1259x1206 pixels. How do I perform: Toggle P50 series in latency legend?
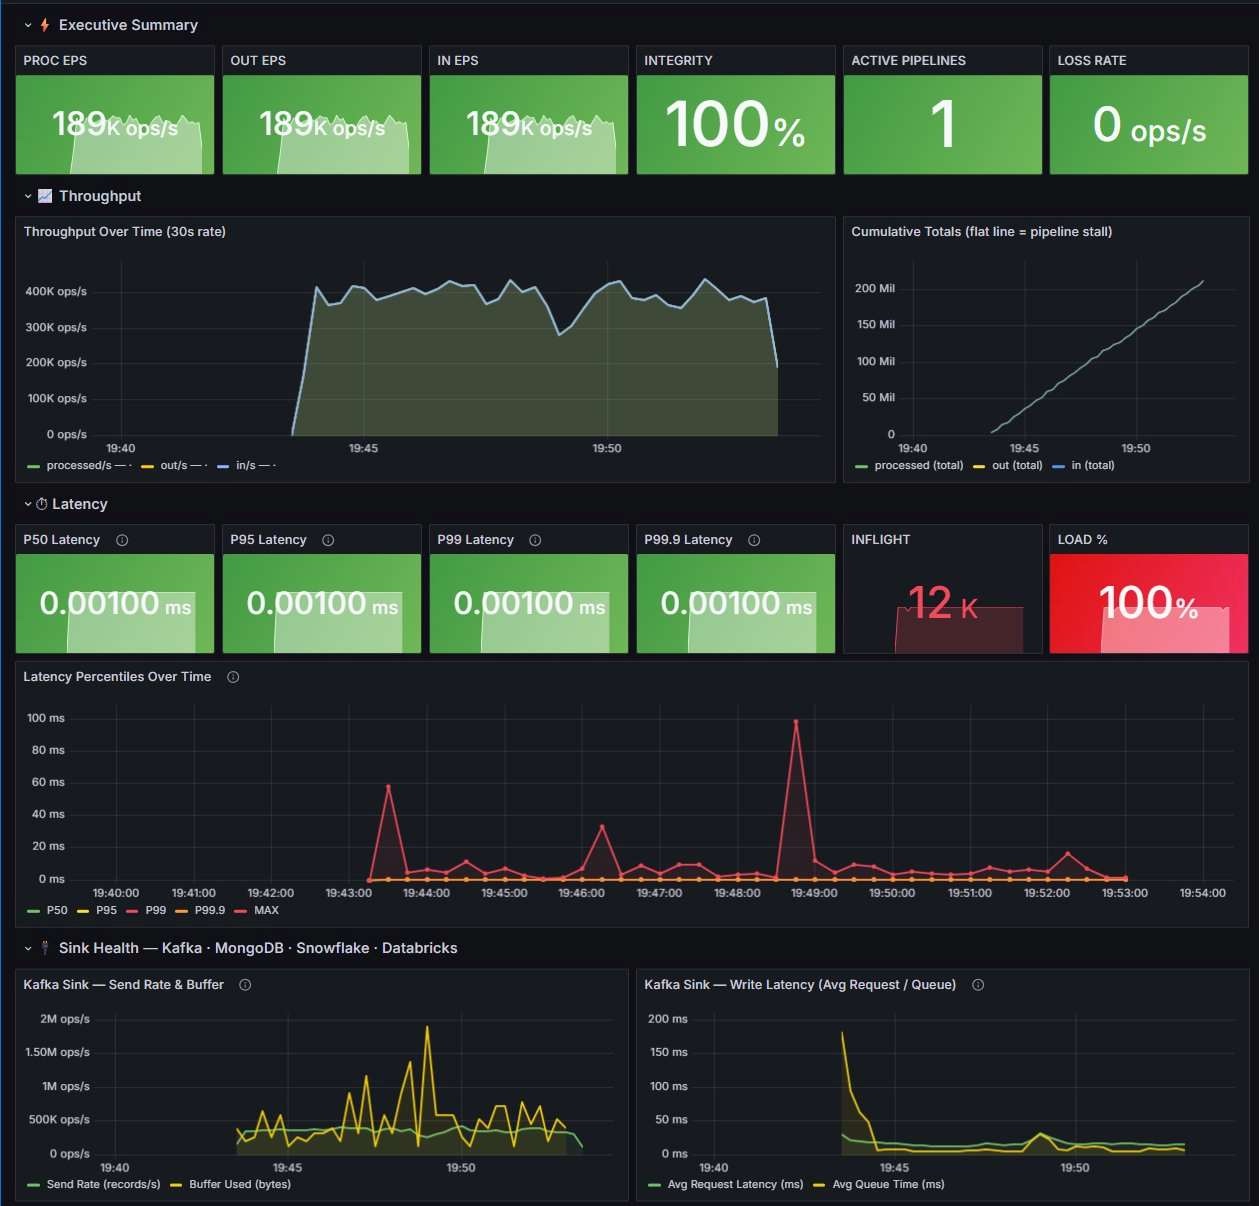click(x=57, y=910)
